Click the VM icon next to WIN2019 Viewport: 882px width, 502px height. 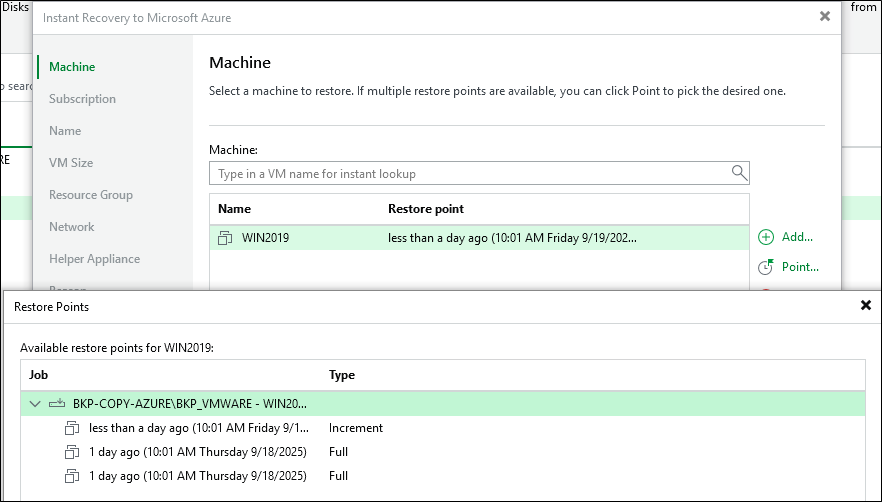click(x=225, y=238)
